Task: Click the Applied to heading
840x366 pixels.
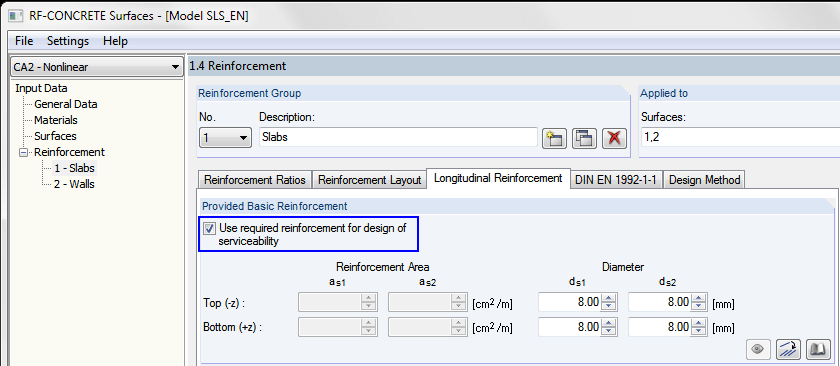Action: [x=664, y=93]
